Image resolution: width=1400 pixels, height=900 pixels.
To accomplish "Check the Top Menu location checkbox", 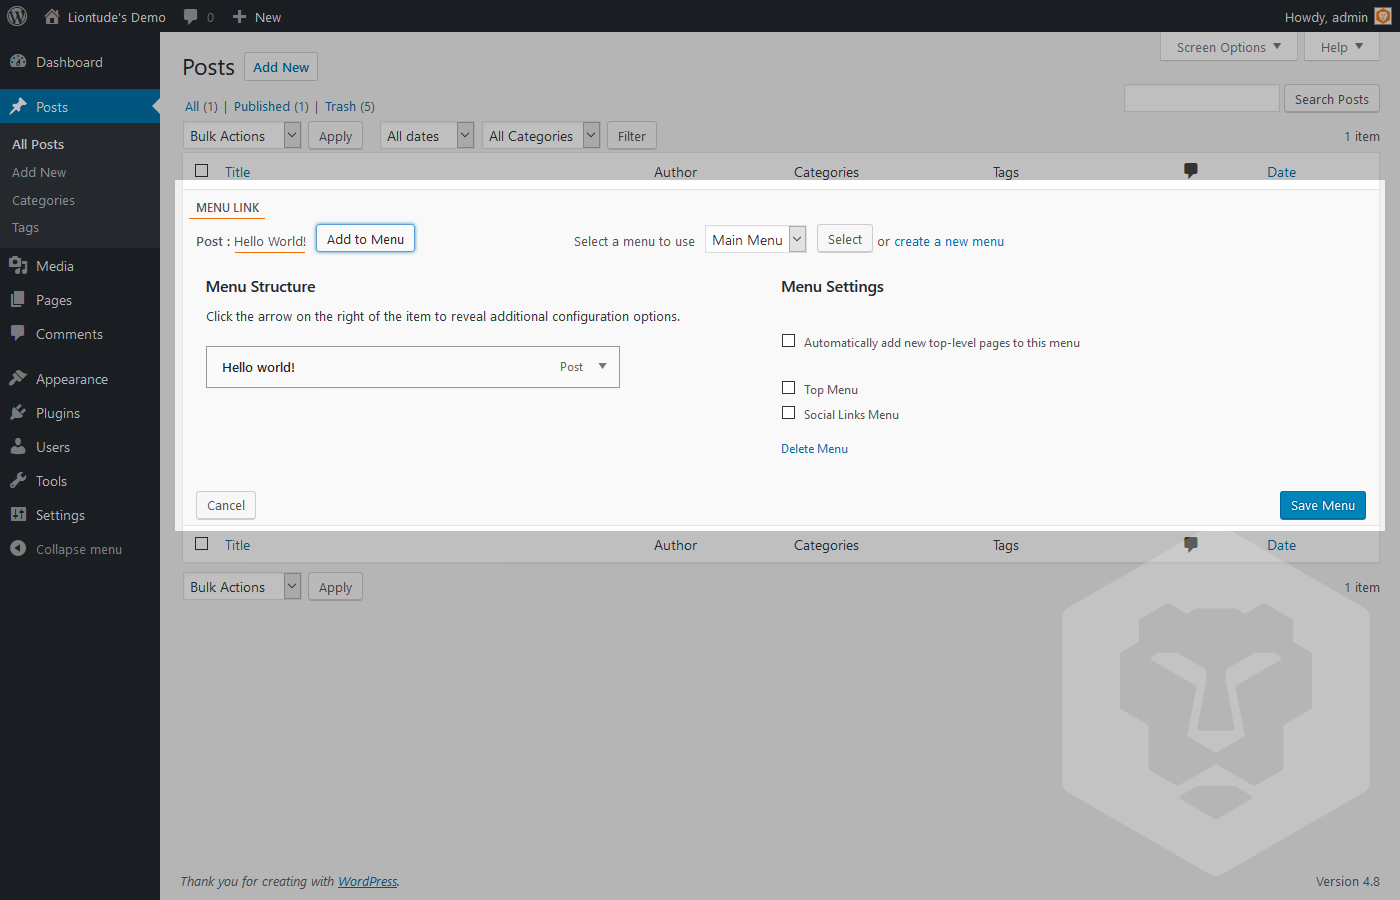I will tap(788, 388).
